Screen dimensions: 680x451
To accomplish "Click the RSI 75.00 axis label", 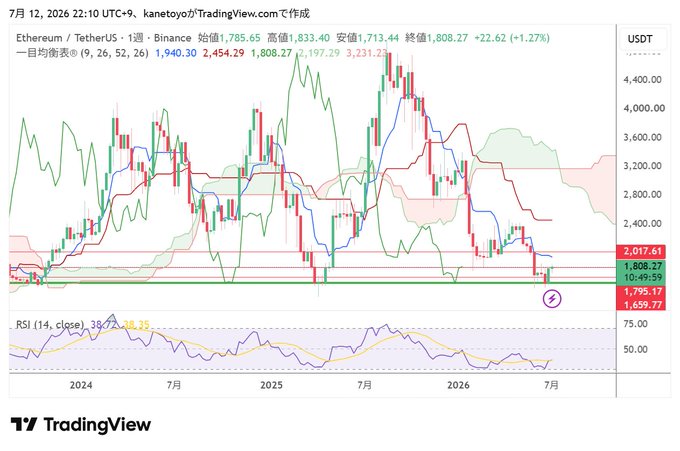I will (635, 324).
